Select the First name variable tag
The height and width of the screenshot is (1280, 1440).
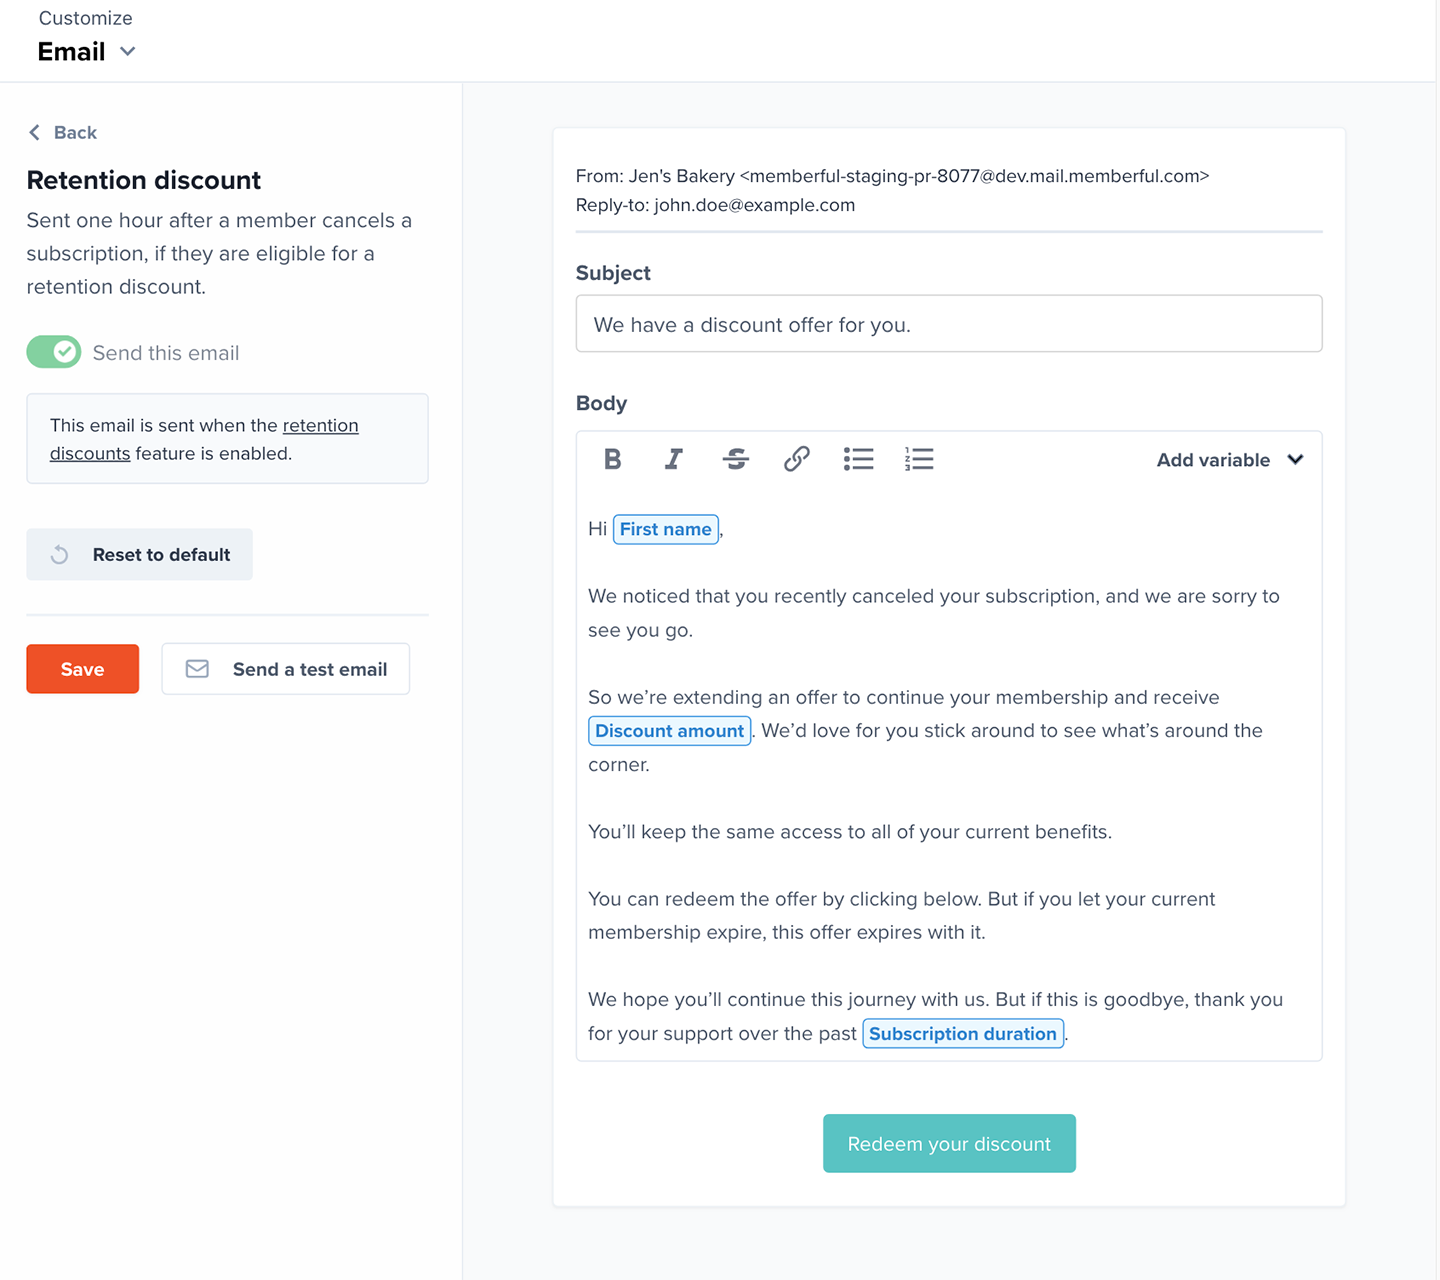[x=666, y=529]
